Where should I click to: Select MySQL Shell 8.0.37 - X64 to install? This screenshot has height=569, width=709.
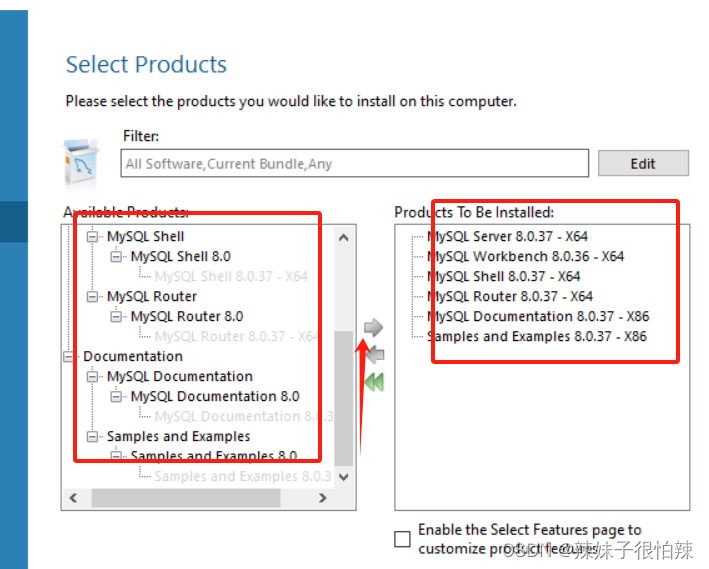tap(503, 276)
